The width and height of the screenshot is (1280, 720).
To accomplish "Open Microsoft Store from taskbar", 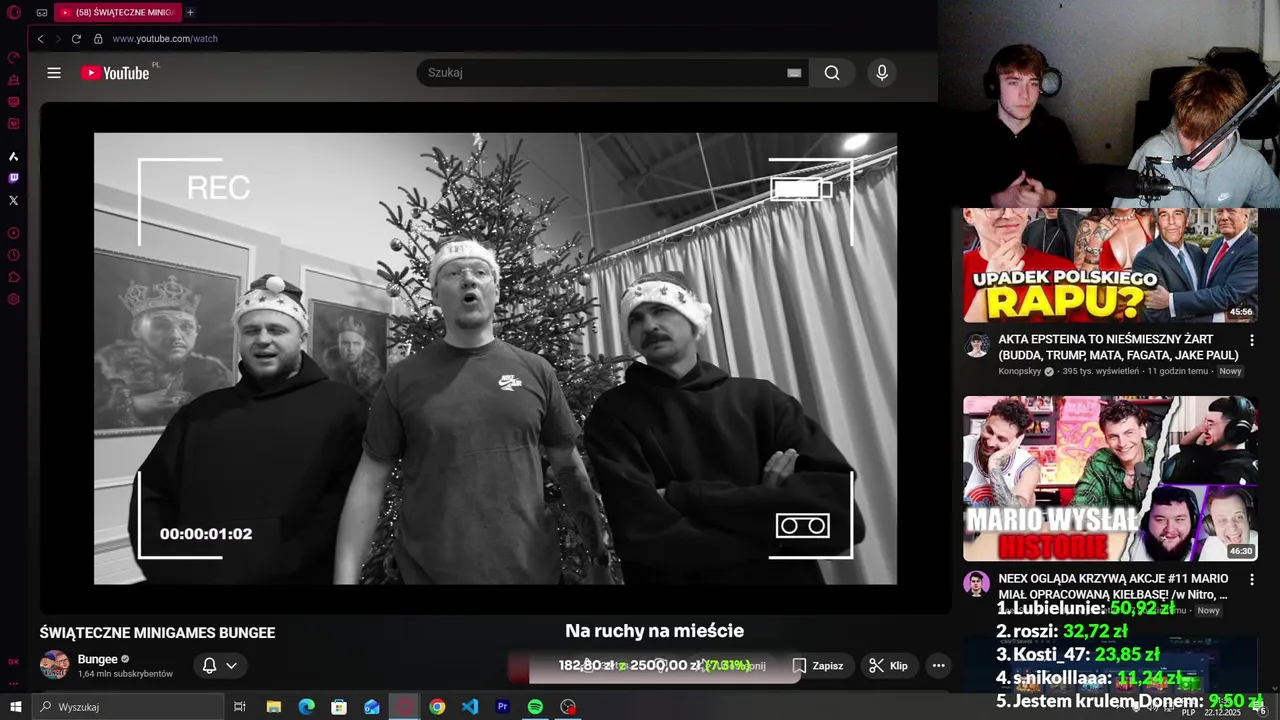I will 339,707.
